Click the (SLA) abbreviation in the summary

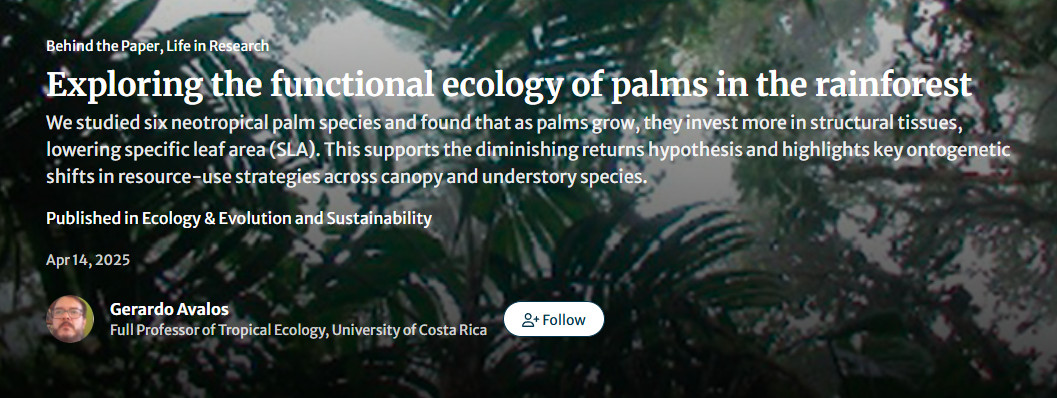coord(295,149)
